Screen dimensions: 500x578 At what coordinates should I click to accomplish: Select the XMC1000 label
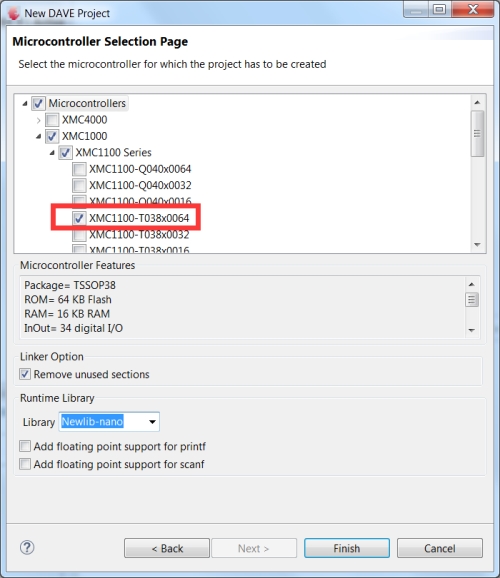84,136
